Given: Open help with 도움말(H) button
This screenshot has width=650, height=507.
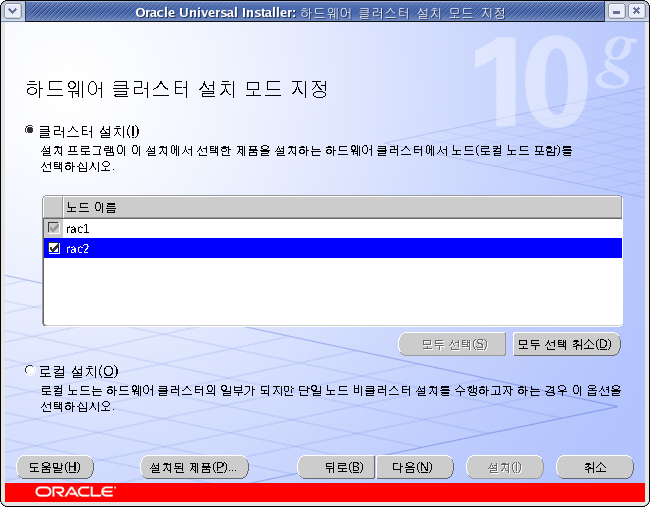Looking at the screenshot, I should [55, 467].
